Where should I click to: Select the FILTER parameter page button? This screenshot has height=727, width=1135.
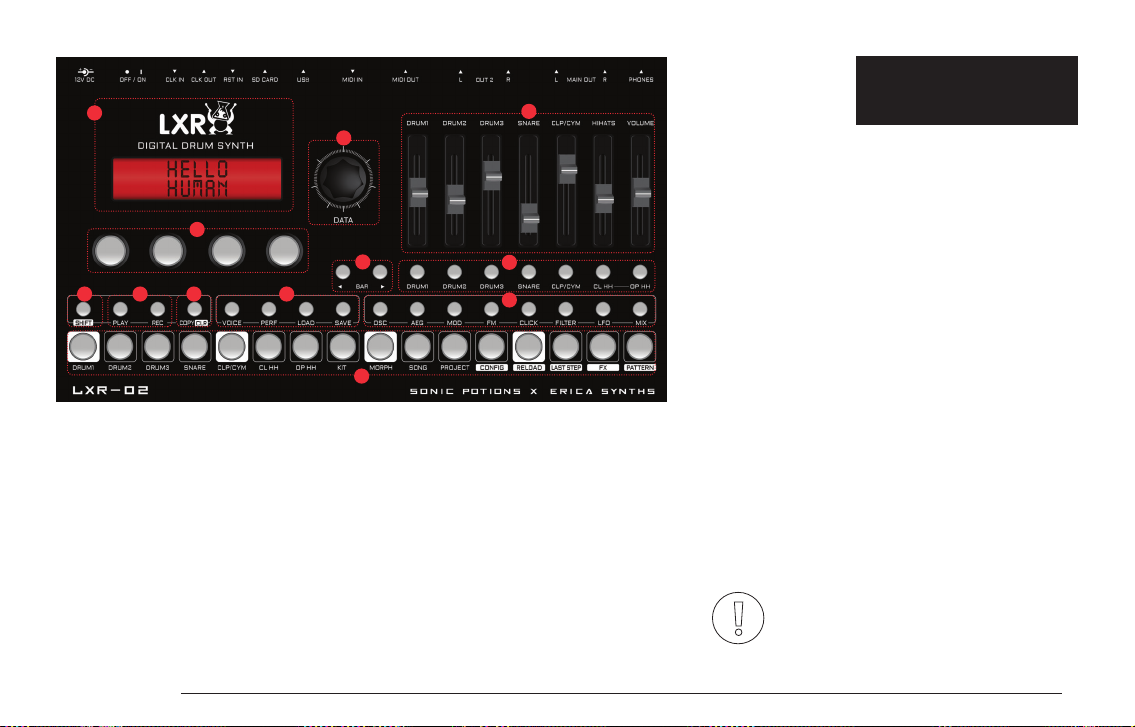(565, 310)
